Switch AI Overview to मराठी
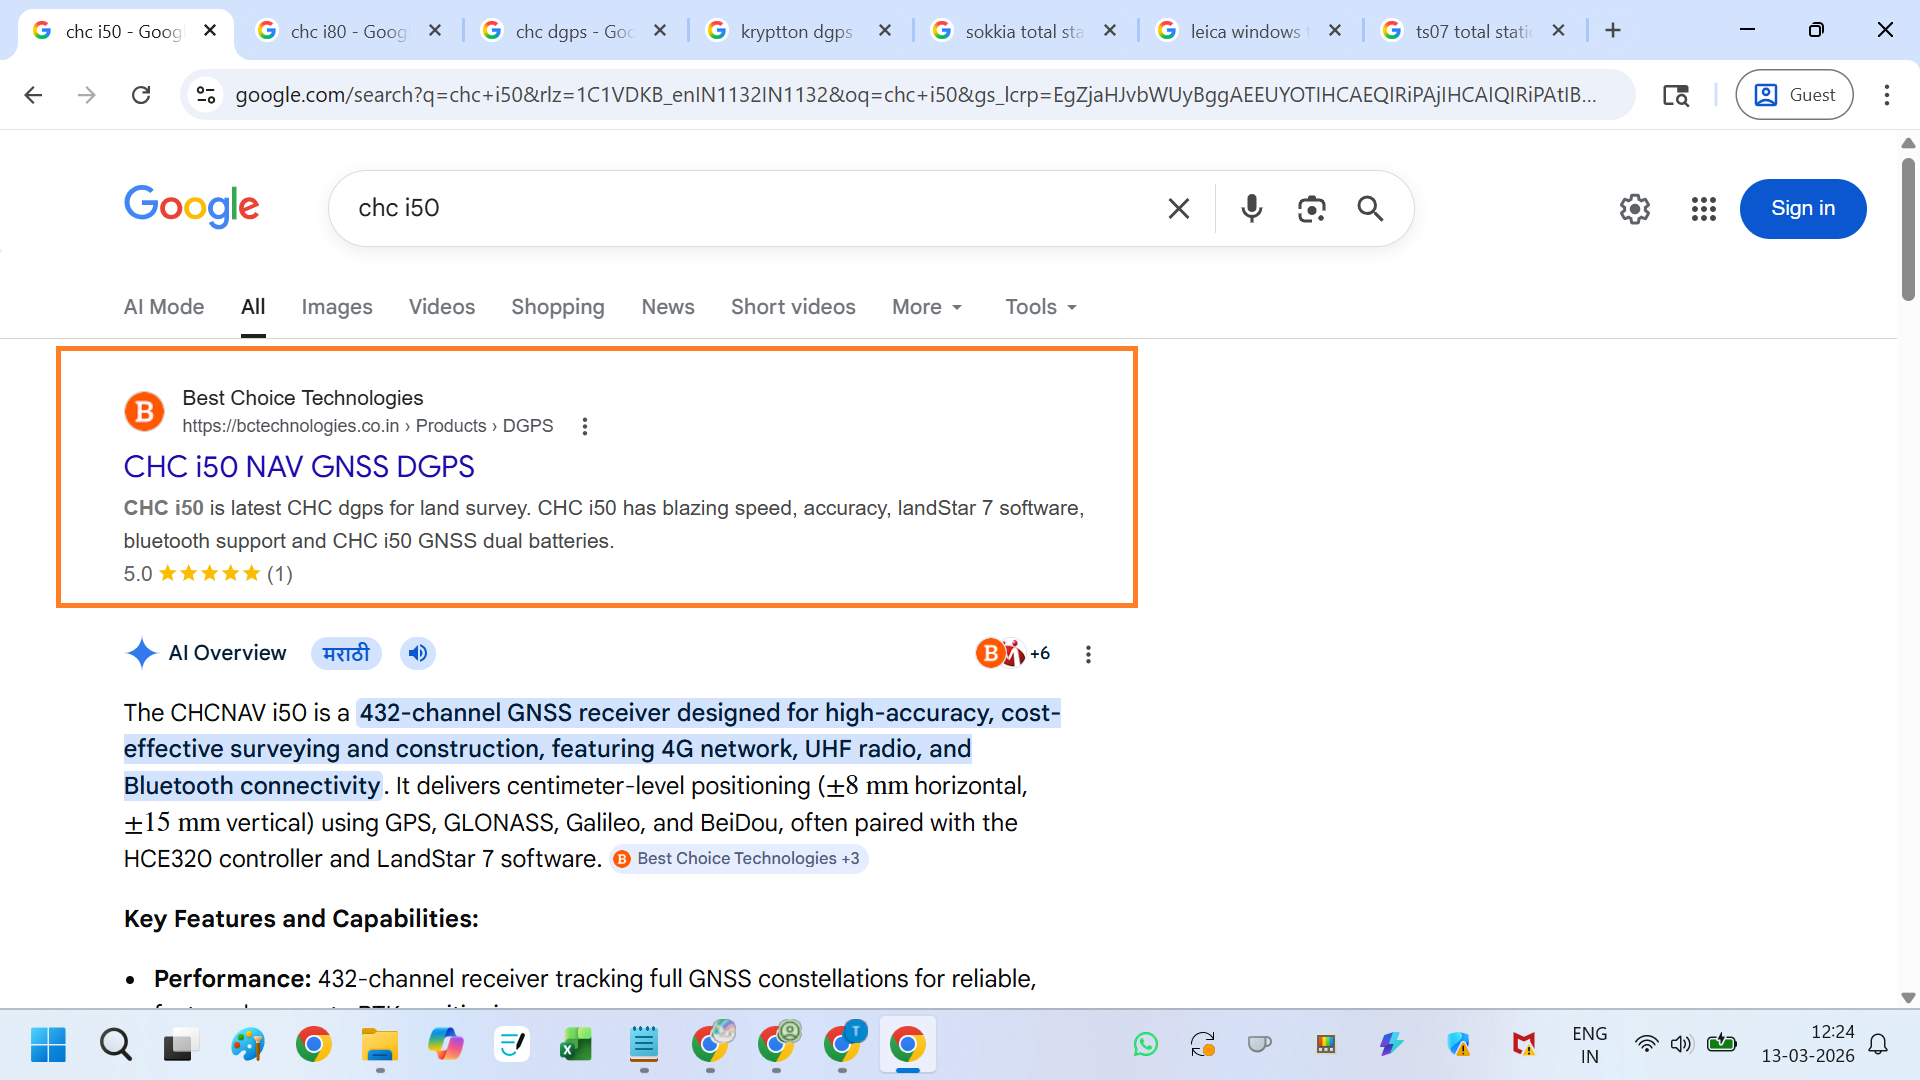 click(346, 653)
